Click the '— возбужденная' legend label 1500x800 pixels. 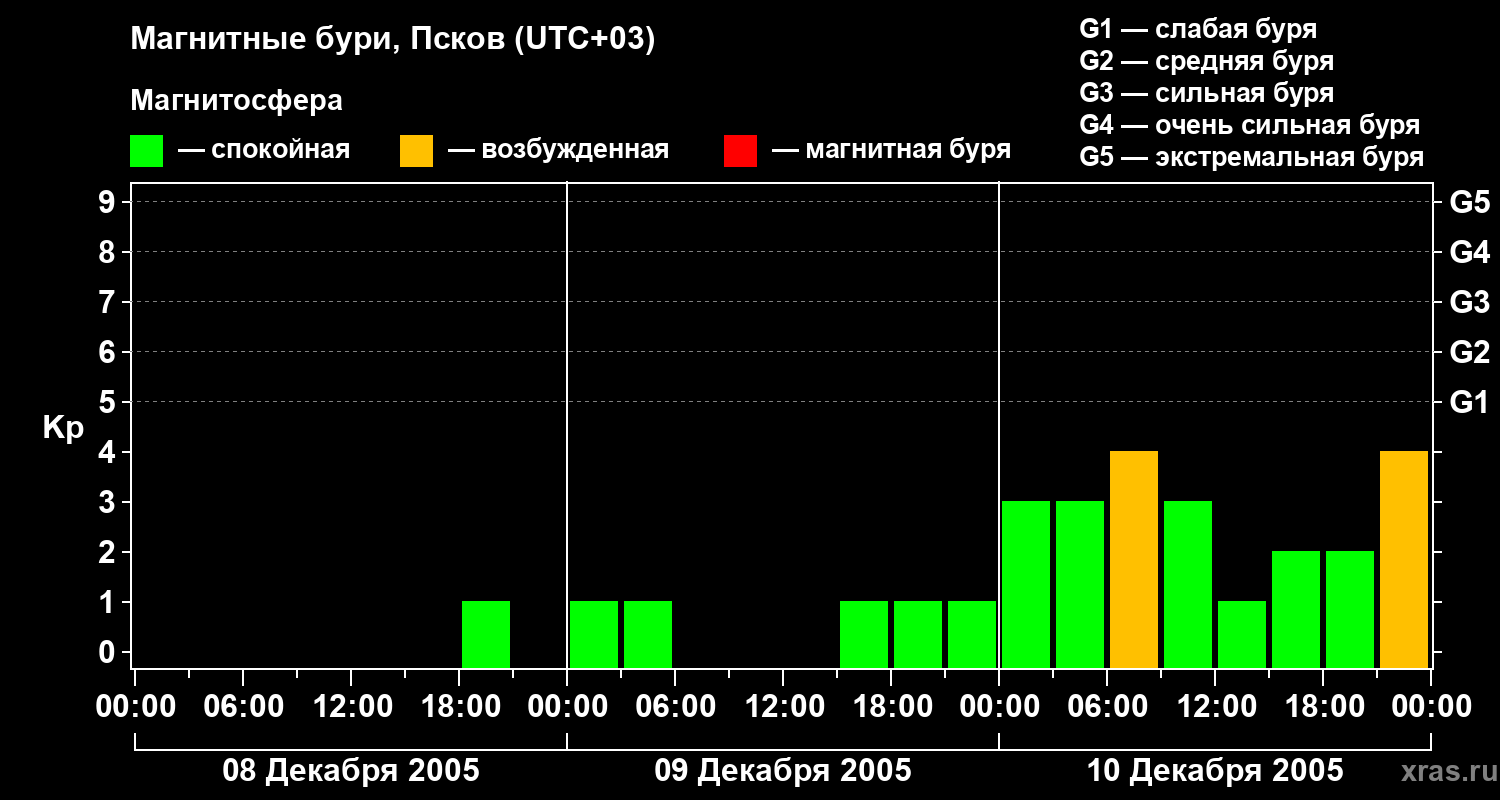click(558, 150)
